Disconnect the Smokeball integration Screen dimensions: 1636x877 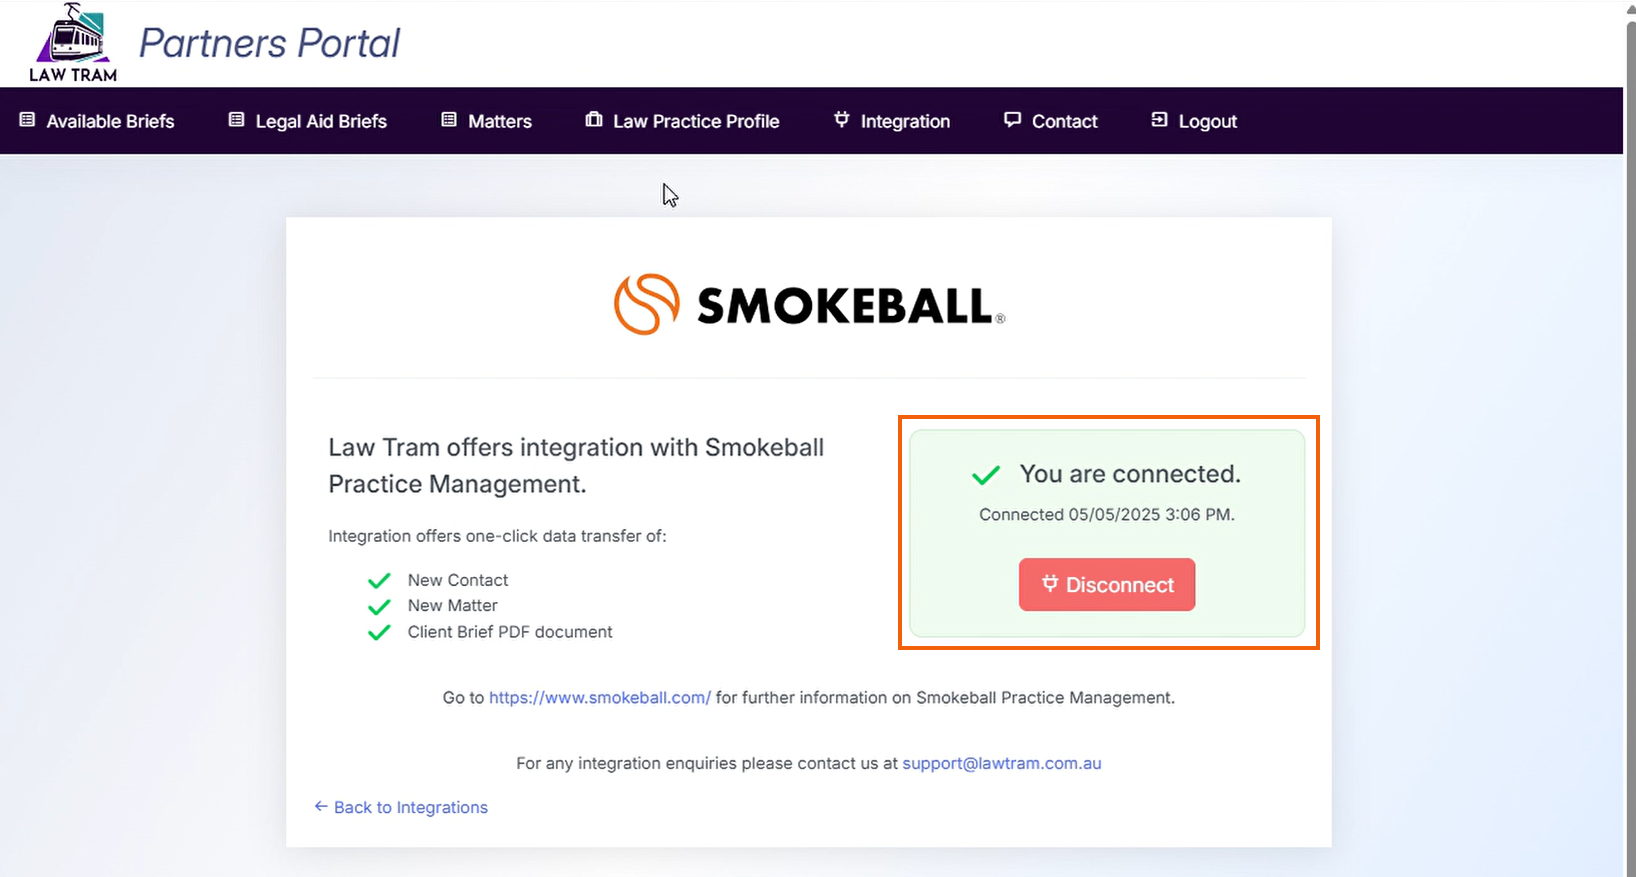1107,585
